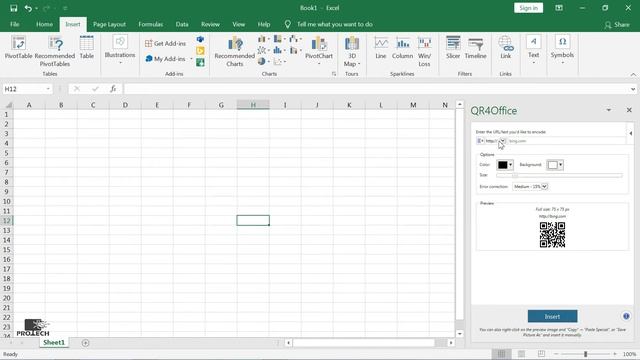Viewport: 640px width, 360px height.
Task: Insert a combo chart
Action: coord(295,50)
